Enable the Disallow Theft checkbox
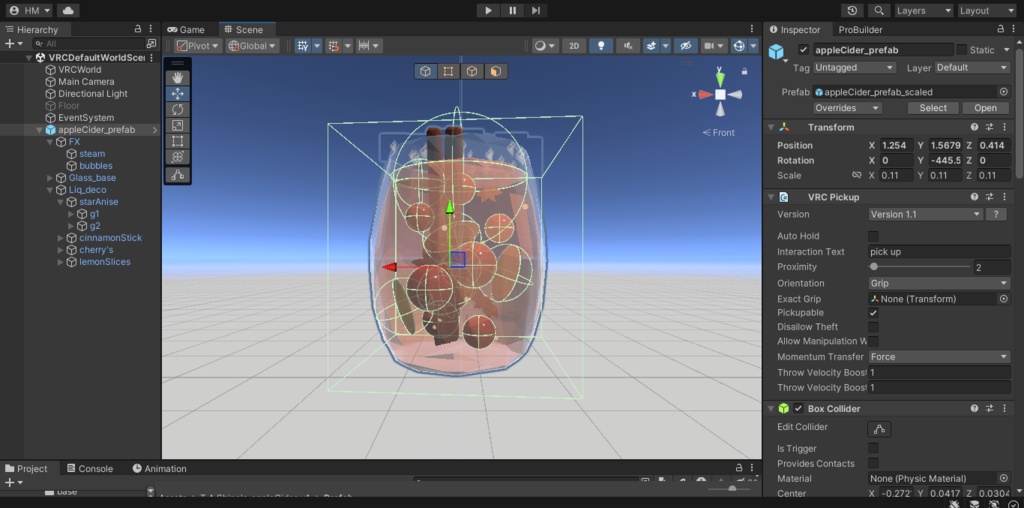The image size is (1024, 508). (x=873, y=326)
